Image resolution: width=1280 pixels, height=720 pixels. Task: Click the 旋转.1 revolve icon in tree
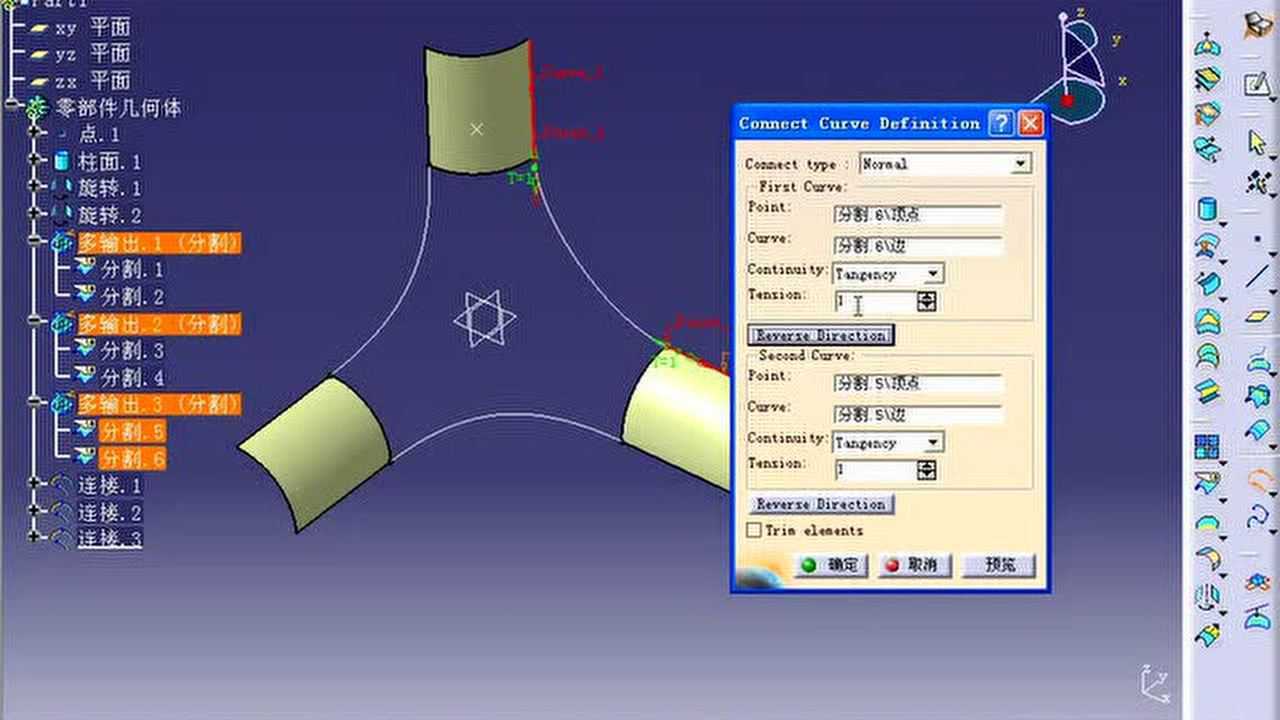[62, 188]
